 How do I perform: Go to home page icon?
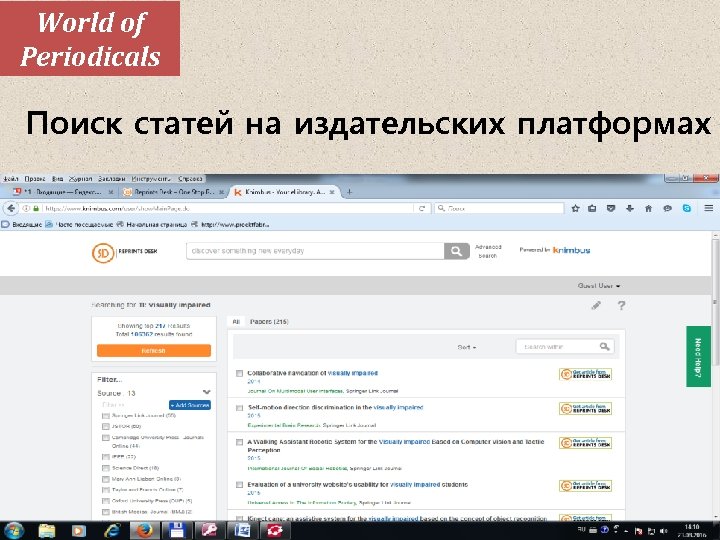[x=648, y=208]
